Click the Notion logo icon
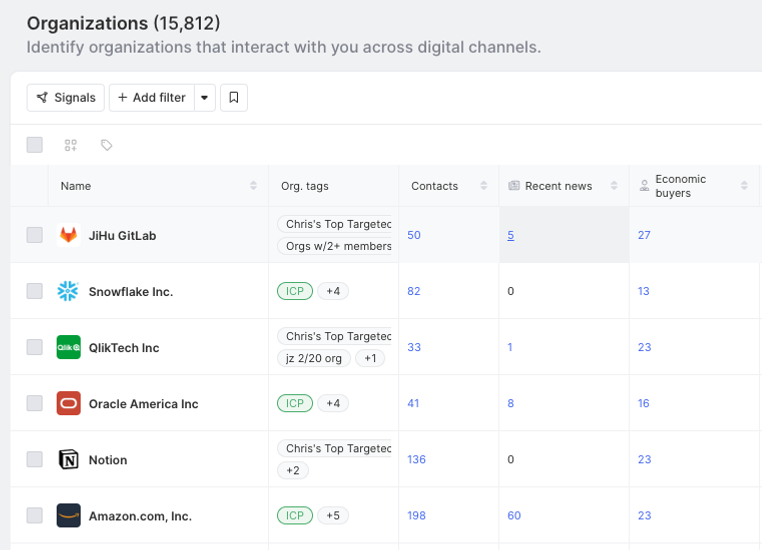Screen dimensions: 762x550 click(x=68, y=459)
